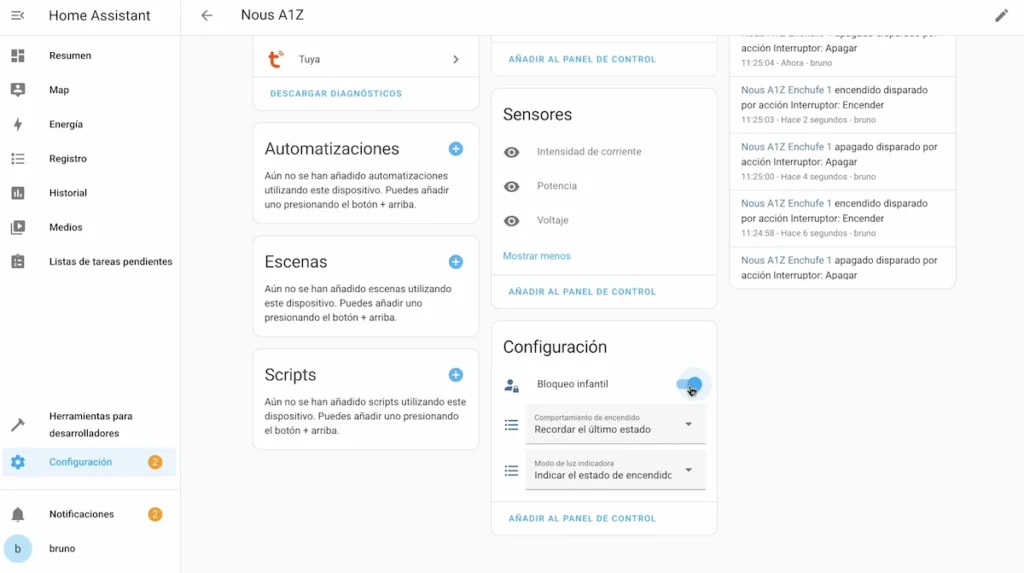Toggle the Bloqueo infantil switch

pyautogui.click(x=689, y=384)
